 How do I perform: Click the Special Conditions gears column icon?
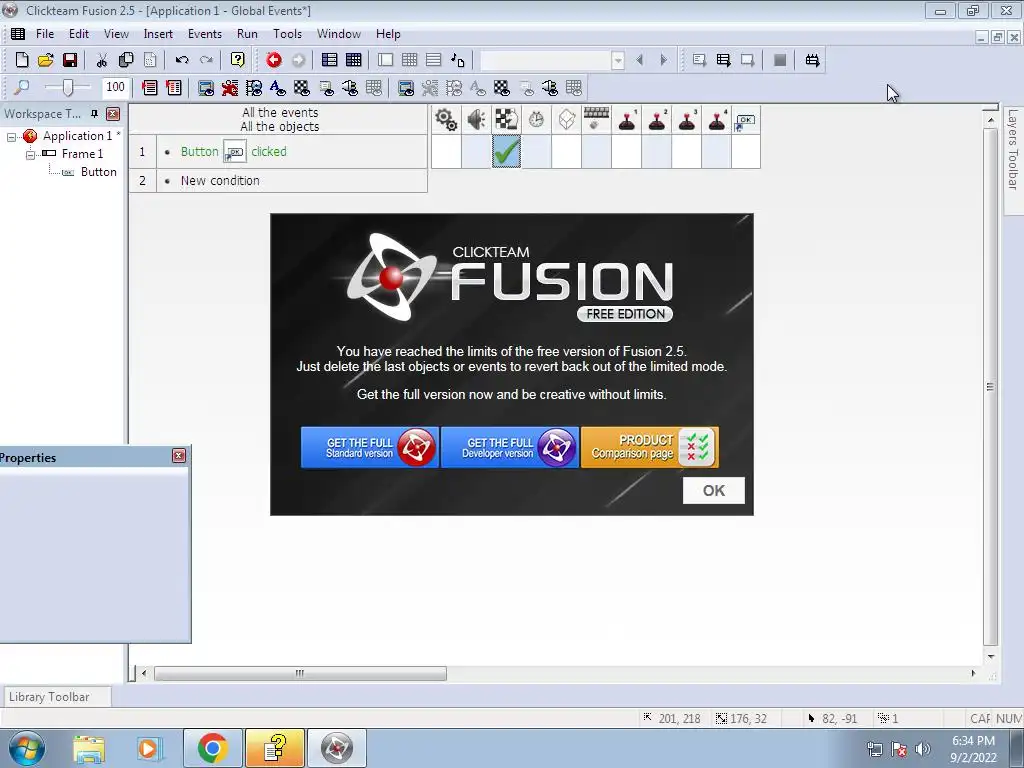446,120
